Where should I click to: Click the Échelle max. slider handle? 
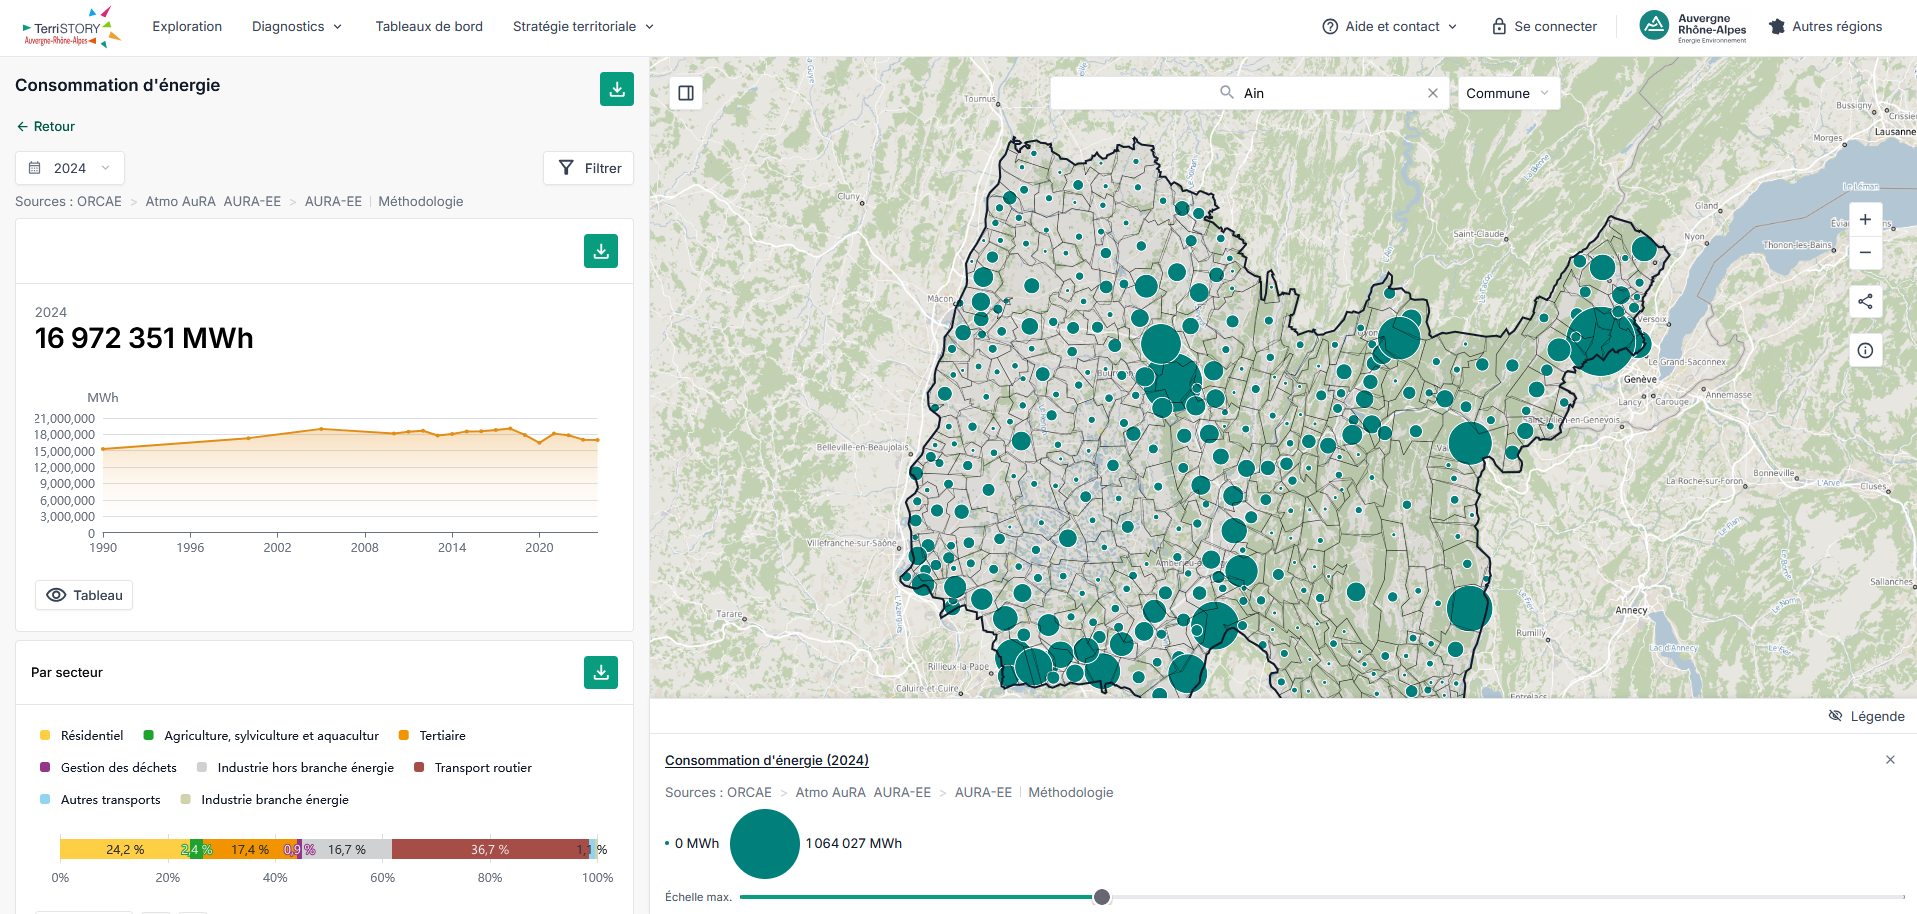1102,897
